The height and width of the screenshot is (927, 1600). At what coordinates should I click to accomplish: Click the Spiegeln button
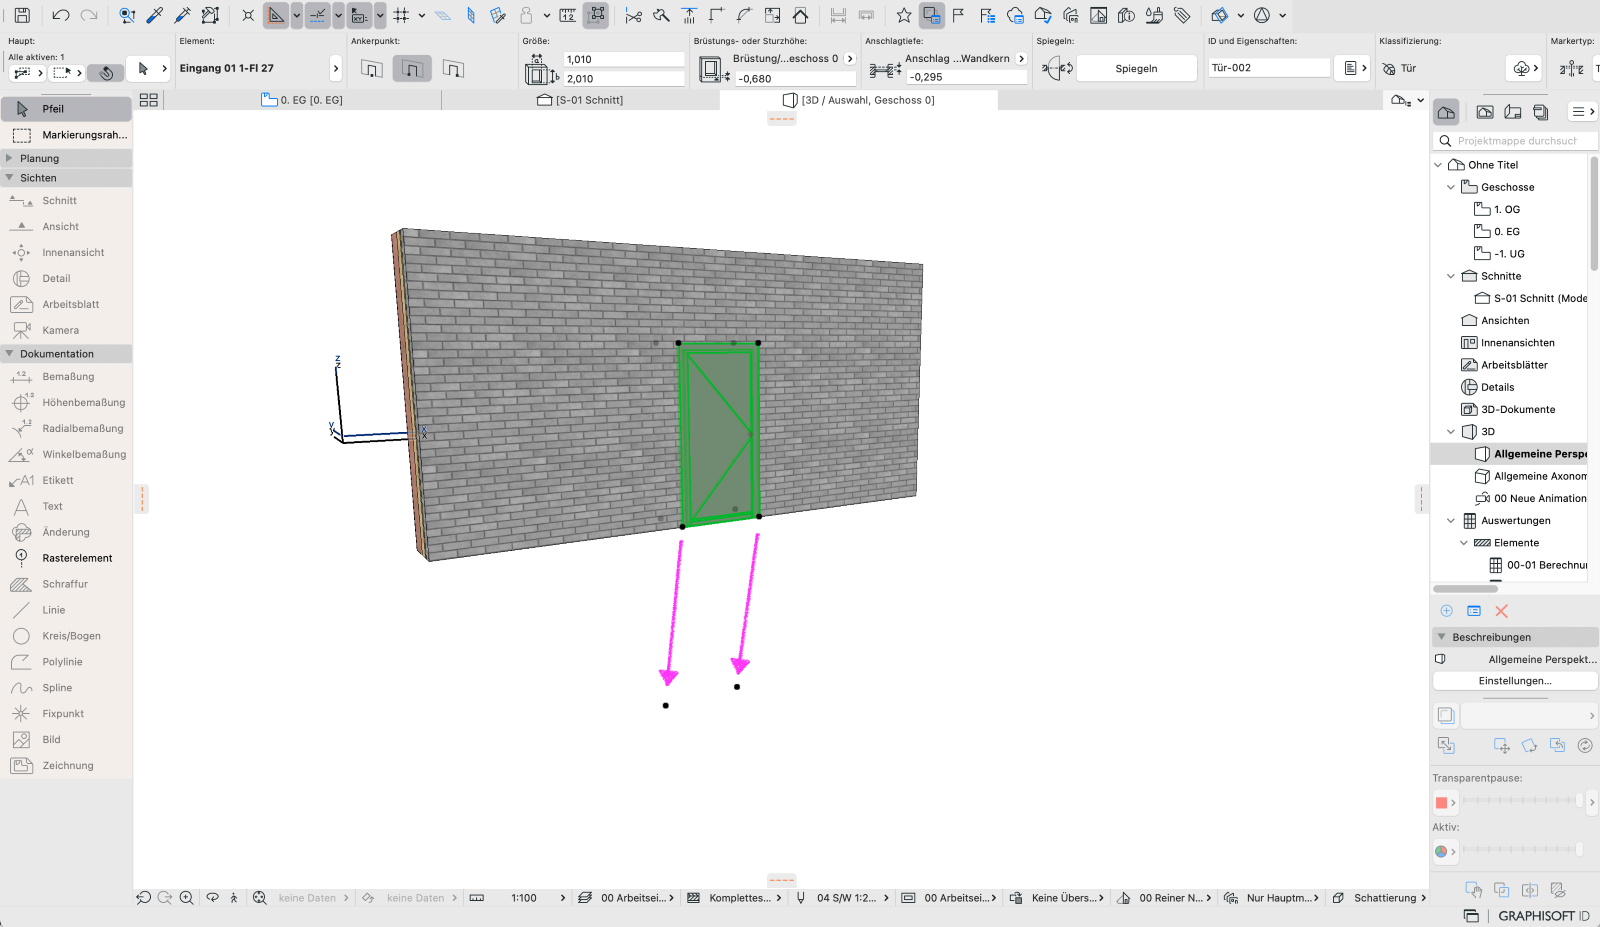pos(1136,68)
